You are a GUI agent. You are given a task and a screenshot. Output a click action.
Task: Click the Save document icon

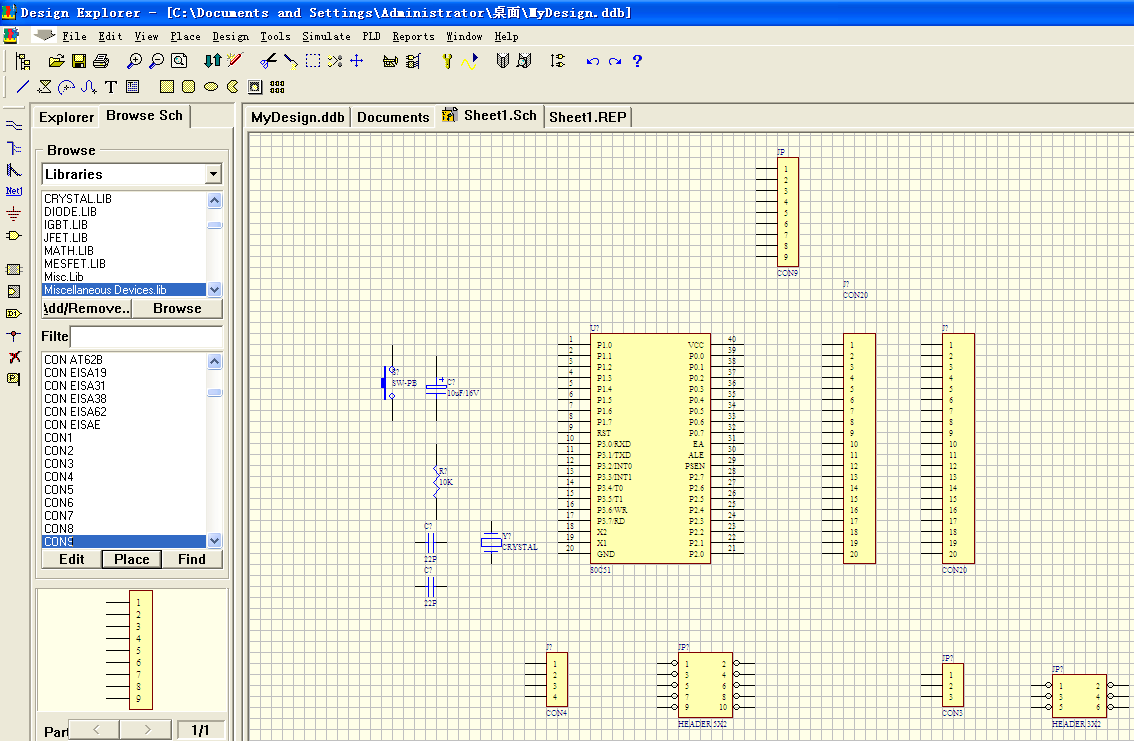[x=78, y=61]
